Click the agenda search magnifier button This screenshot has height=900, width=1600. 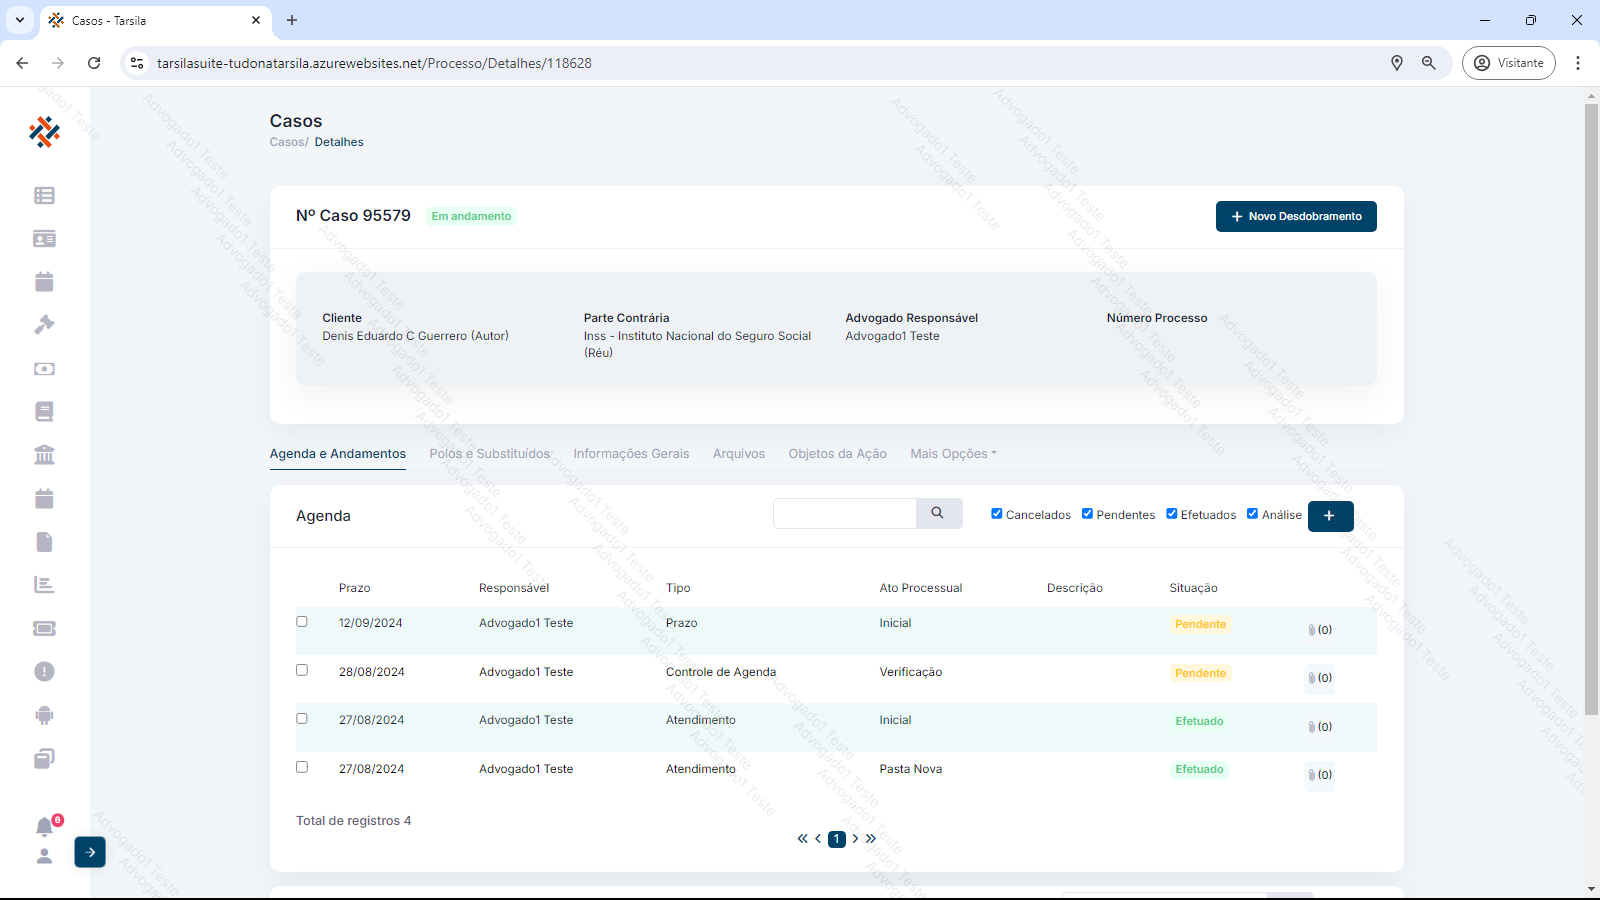pos(938,513)
